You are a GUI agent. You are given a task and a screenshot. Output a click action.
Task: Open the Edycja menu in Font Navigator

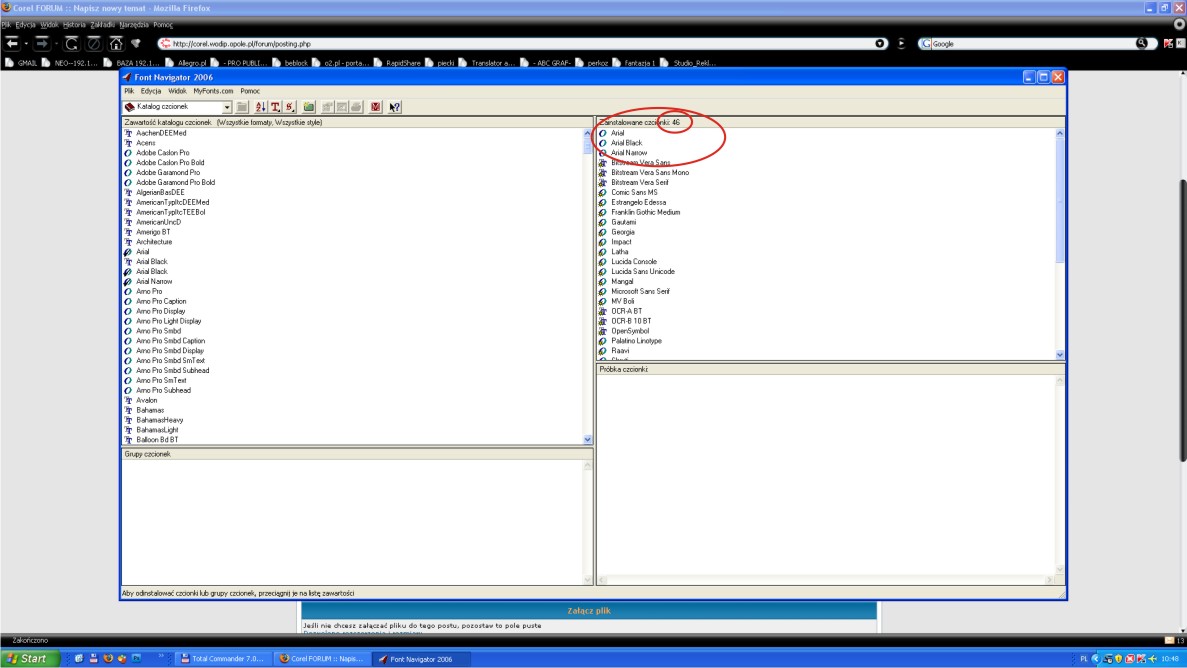(x=151, y=91)
